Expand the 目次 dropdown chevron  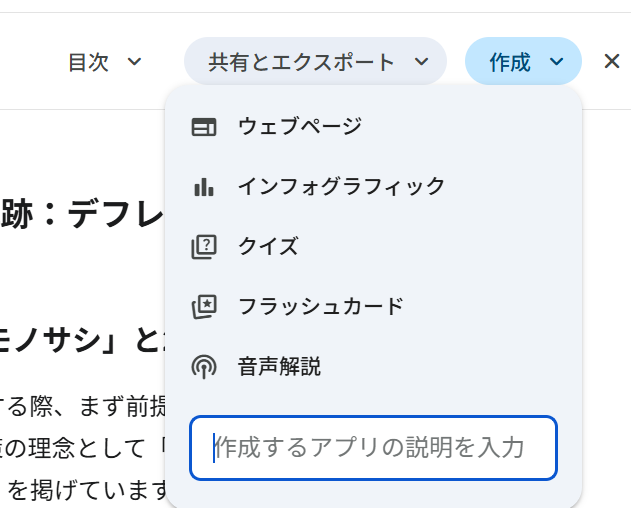pos(135,62)
